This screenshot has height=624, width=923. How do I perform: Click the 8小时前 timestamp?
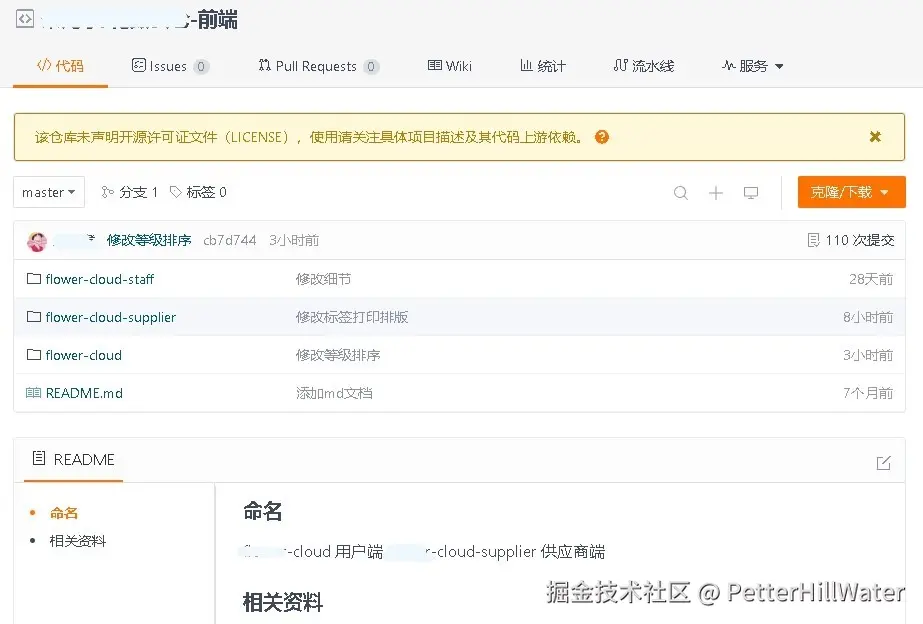coord(868,317)
